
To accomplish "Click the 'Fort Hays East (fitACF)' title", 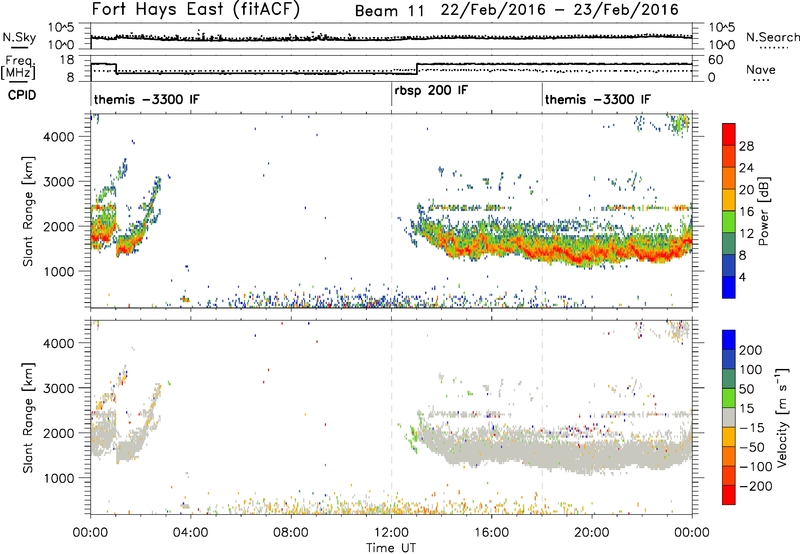I will click(x=196, y=10).
